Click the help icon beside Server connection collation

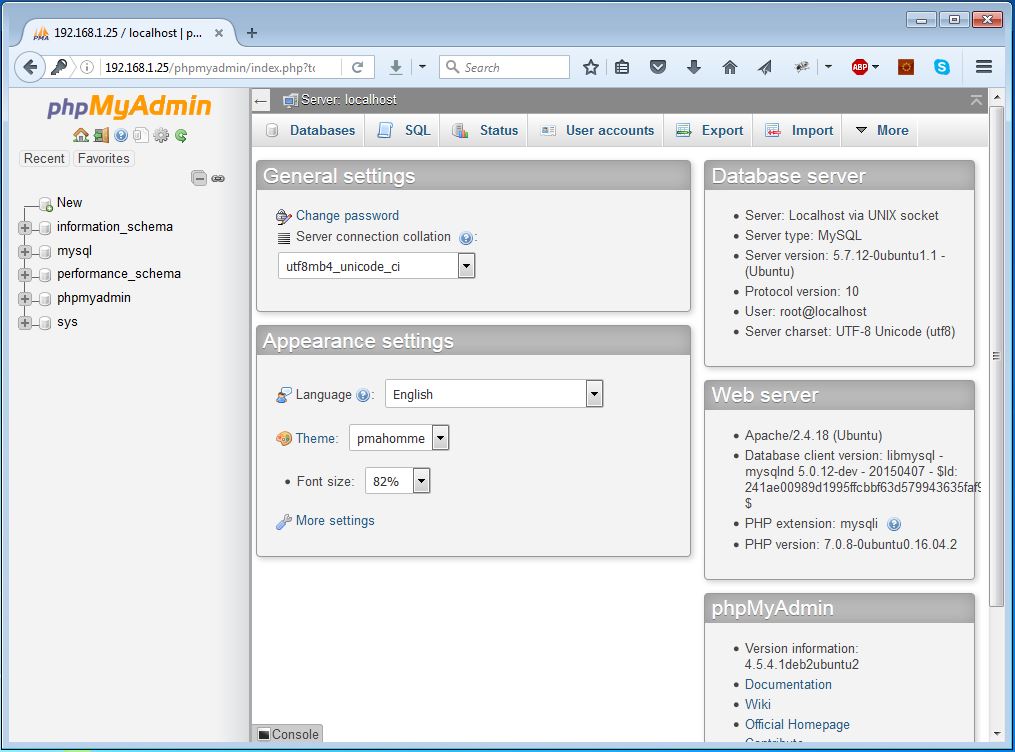tap(465, 238)
